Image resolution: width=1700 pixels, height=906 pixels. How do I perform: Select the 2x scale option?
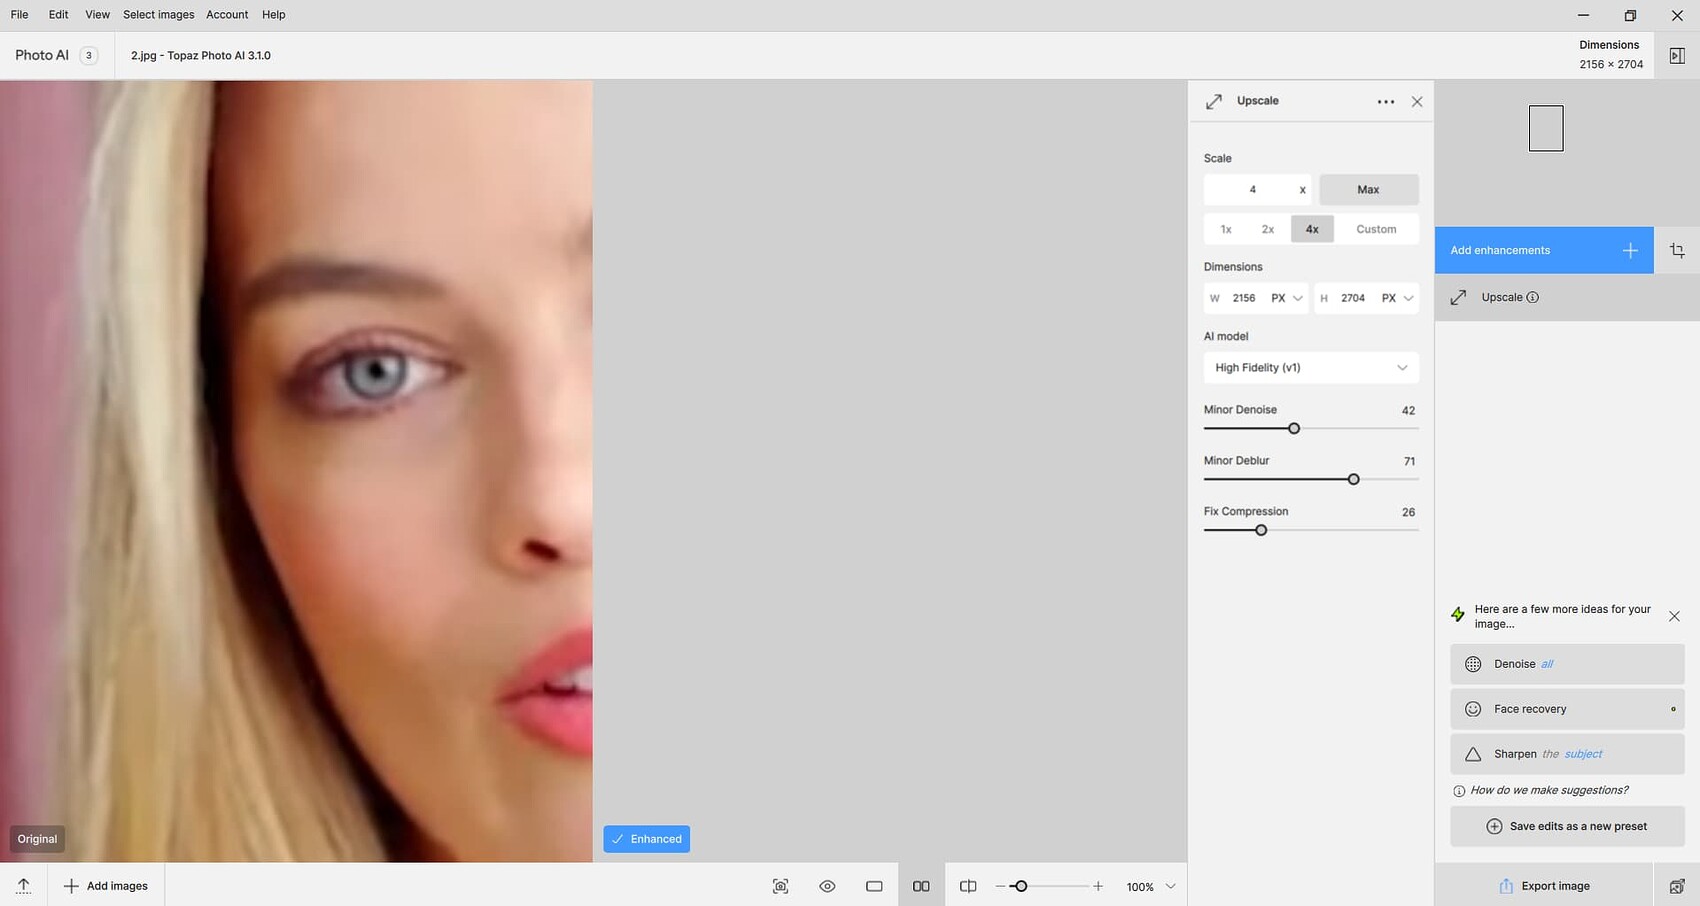pyautogui.click(x=1268, y=229)
